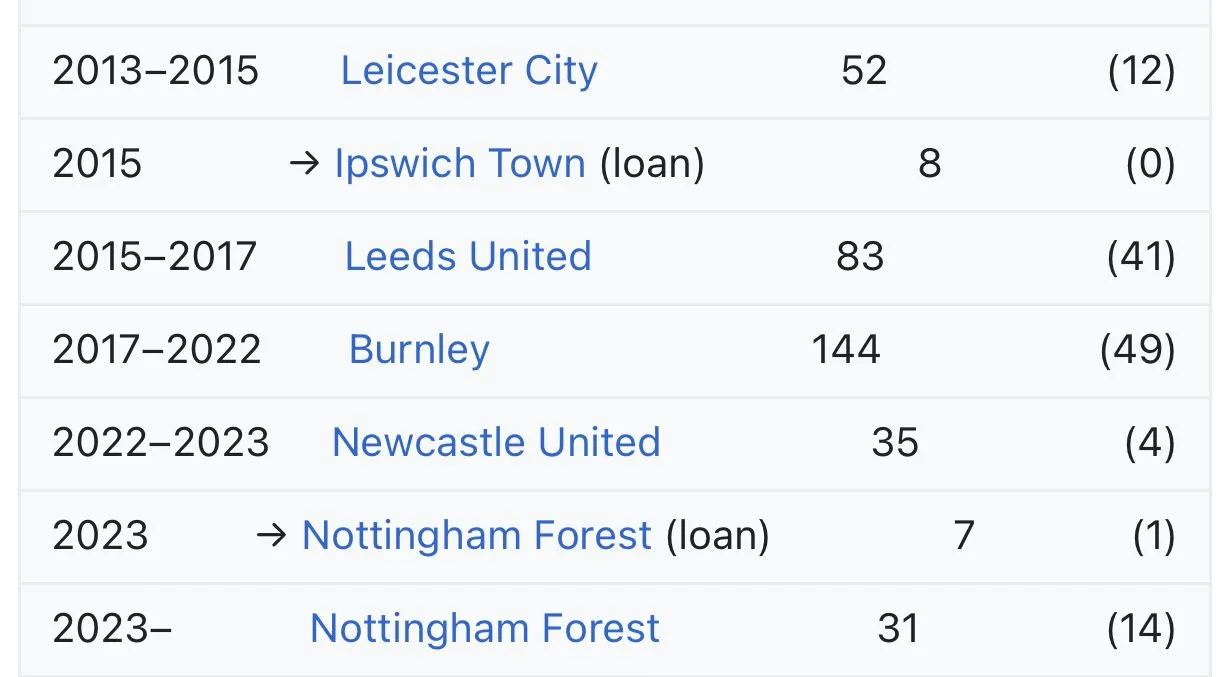This screenshot has width=1230, height=677.
Task: Select the 2013–2015 years cell
Action: tap(155, 71)
